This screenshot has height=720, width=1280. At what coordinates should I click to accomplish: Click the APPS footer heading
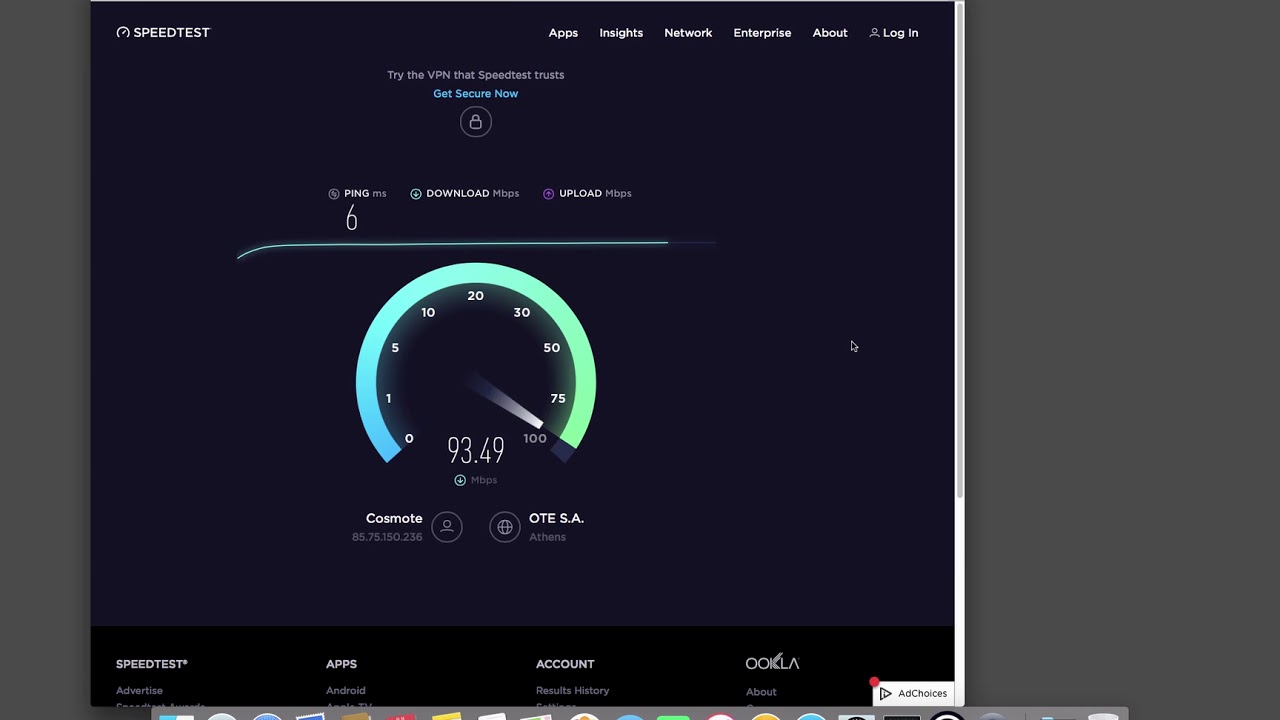coord(341,664)
